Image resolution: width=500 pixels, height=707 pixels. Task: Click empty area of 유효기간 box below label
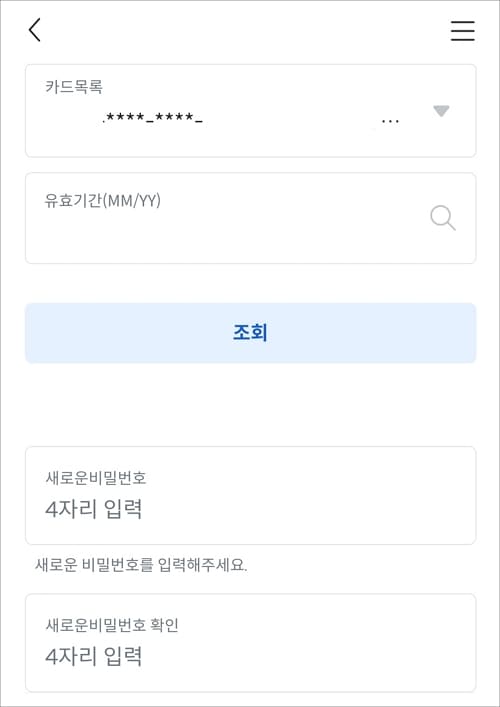tap(225, 237)
